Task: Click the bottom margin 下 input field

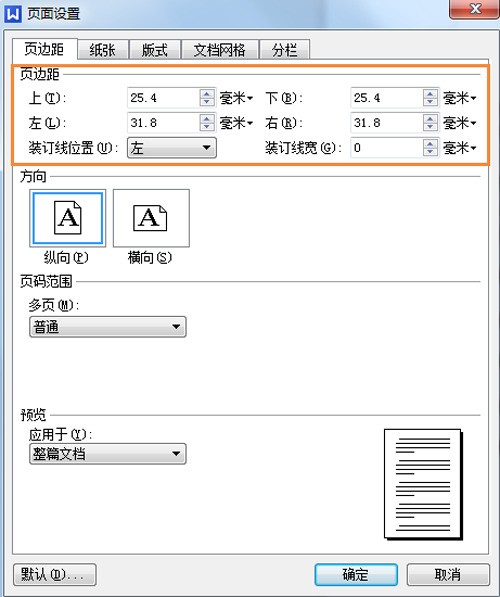Action: (x=387, y=98)
